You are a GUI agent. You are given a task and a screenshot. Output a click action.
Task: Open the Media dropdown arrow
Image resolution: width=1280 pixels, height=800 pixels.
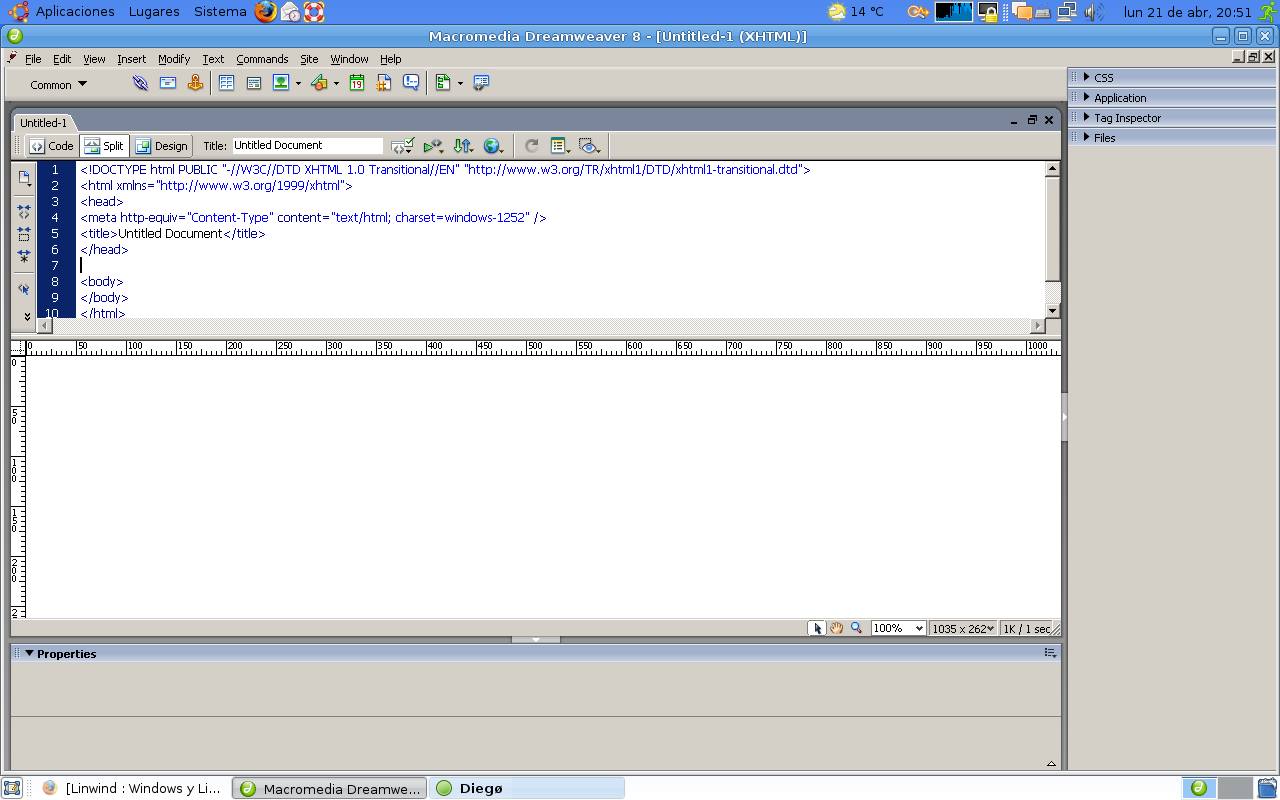(x=336, y=83)
